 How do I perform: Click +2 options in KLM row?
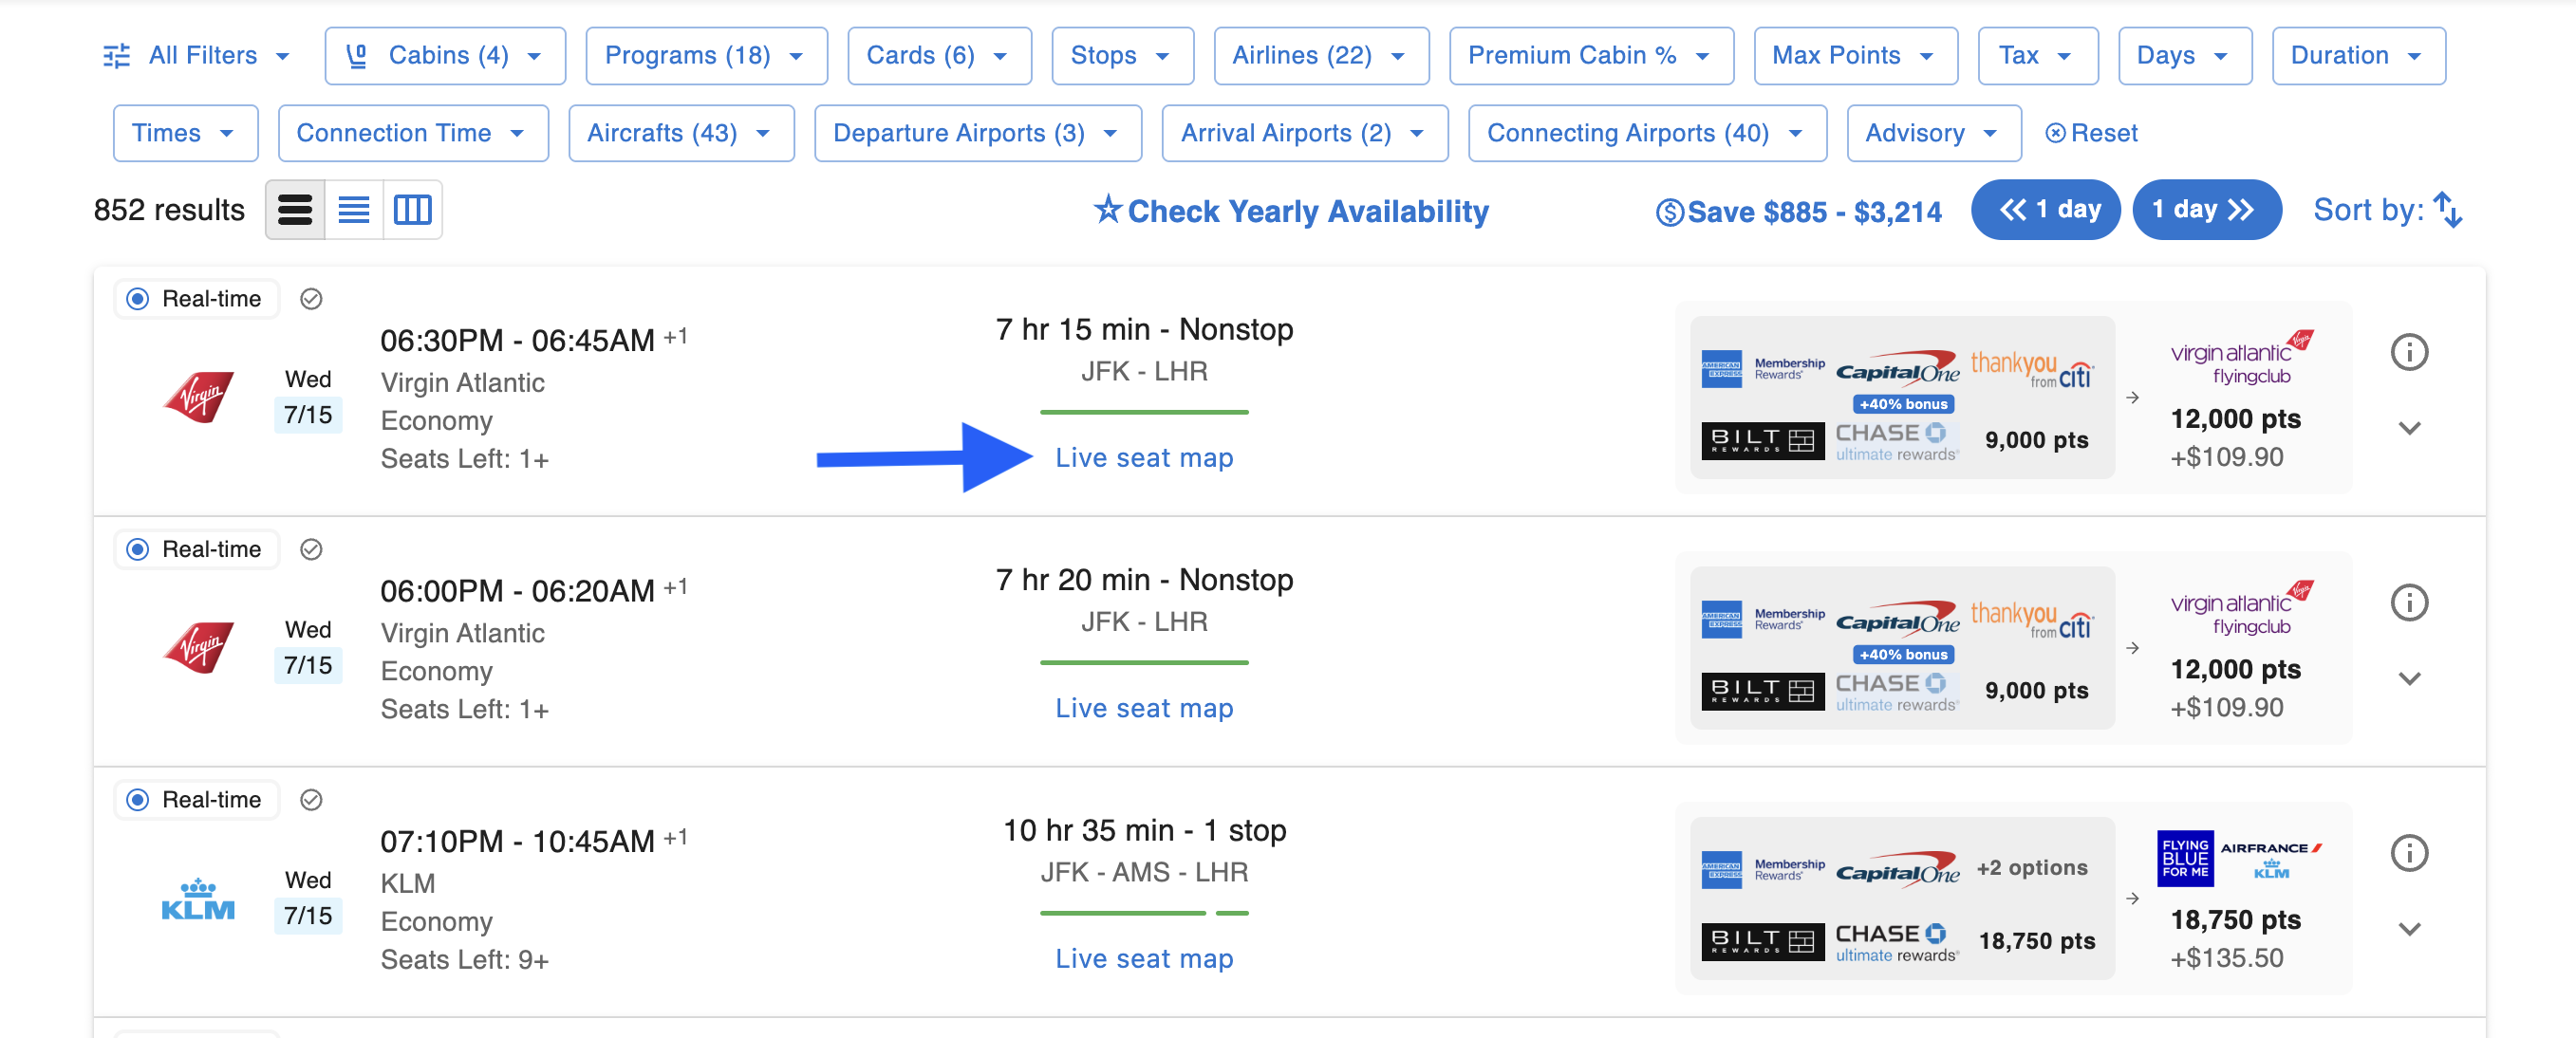2031,867
